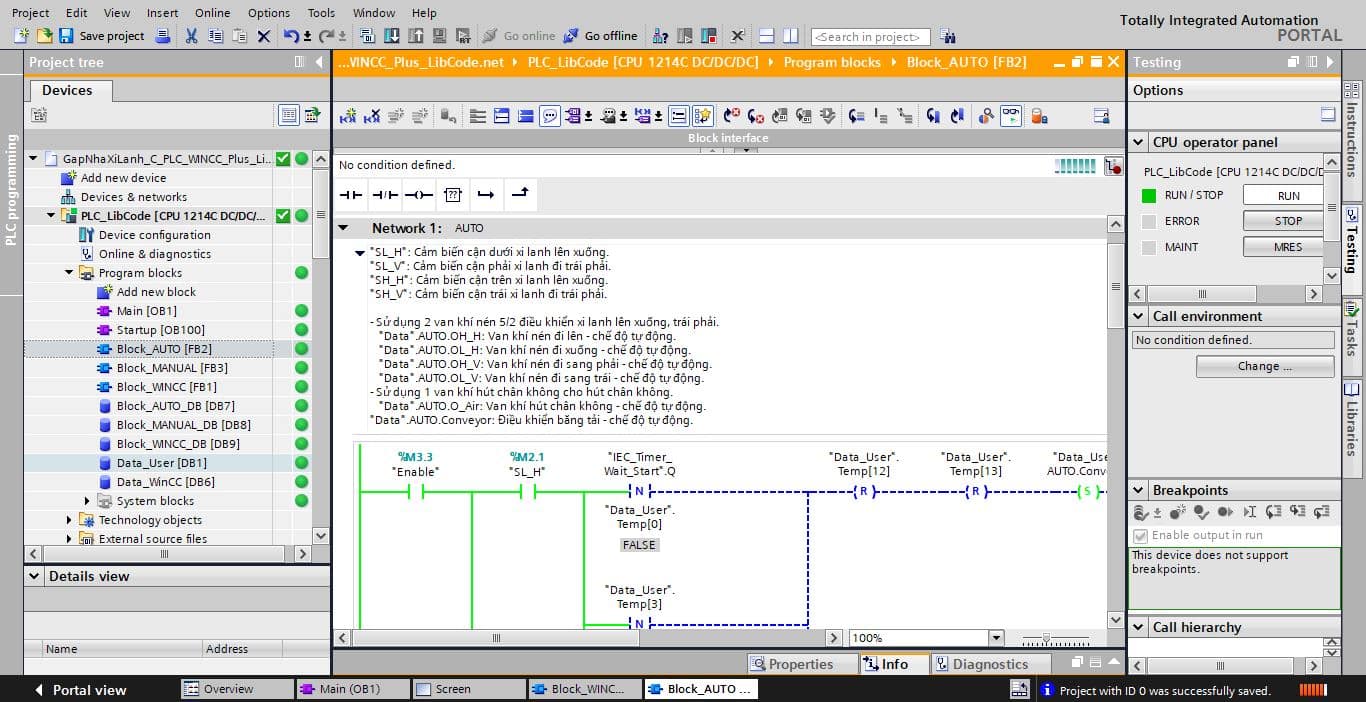Toggle the free-form comments speech bubble icon
This screenshot has height=702, width=1366.
click(550, 116)
